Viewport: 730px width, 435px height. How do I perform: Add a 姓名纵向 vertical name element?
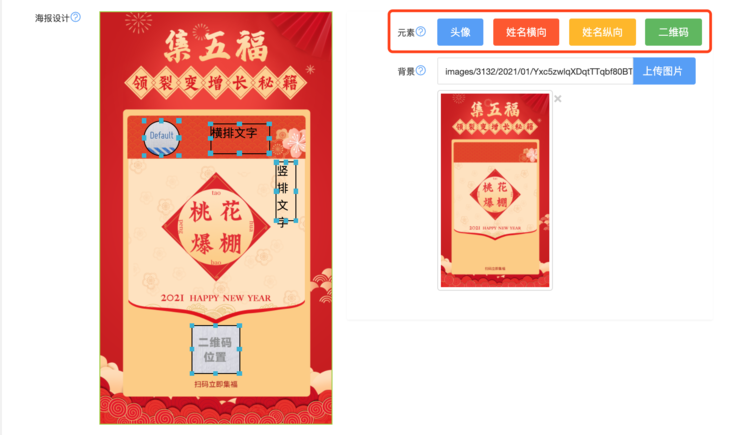click(602, 32)
